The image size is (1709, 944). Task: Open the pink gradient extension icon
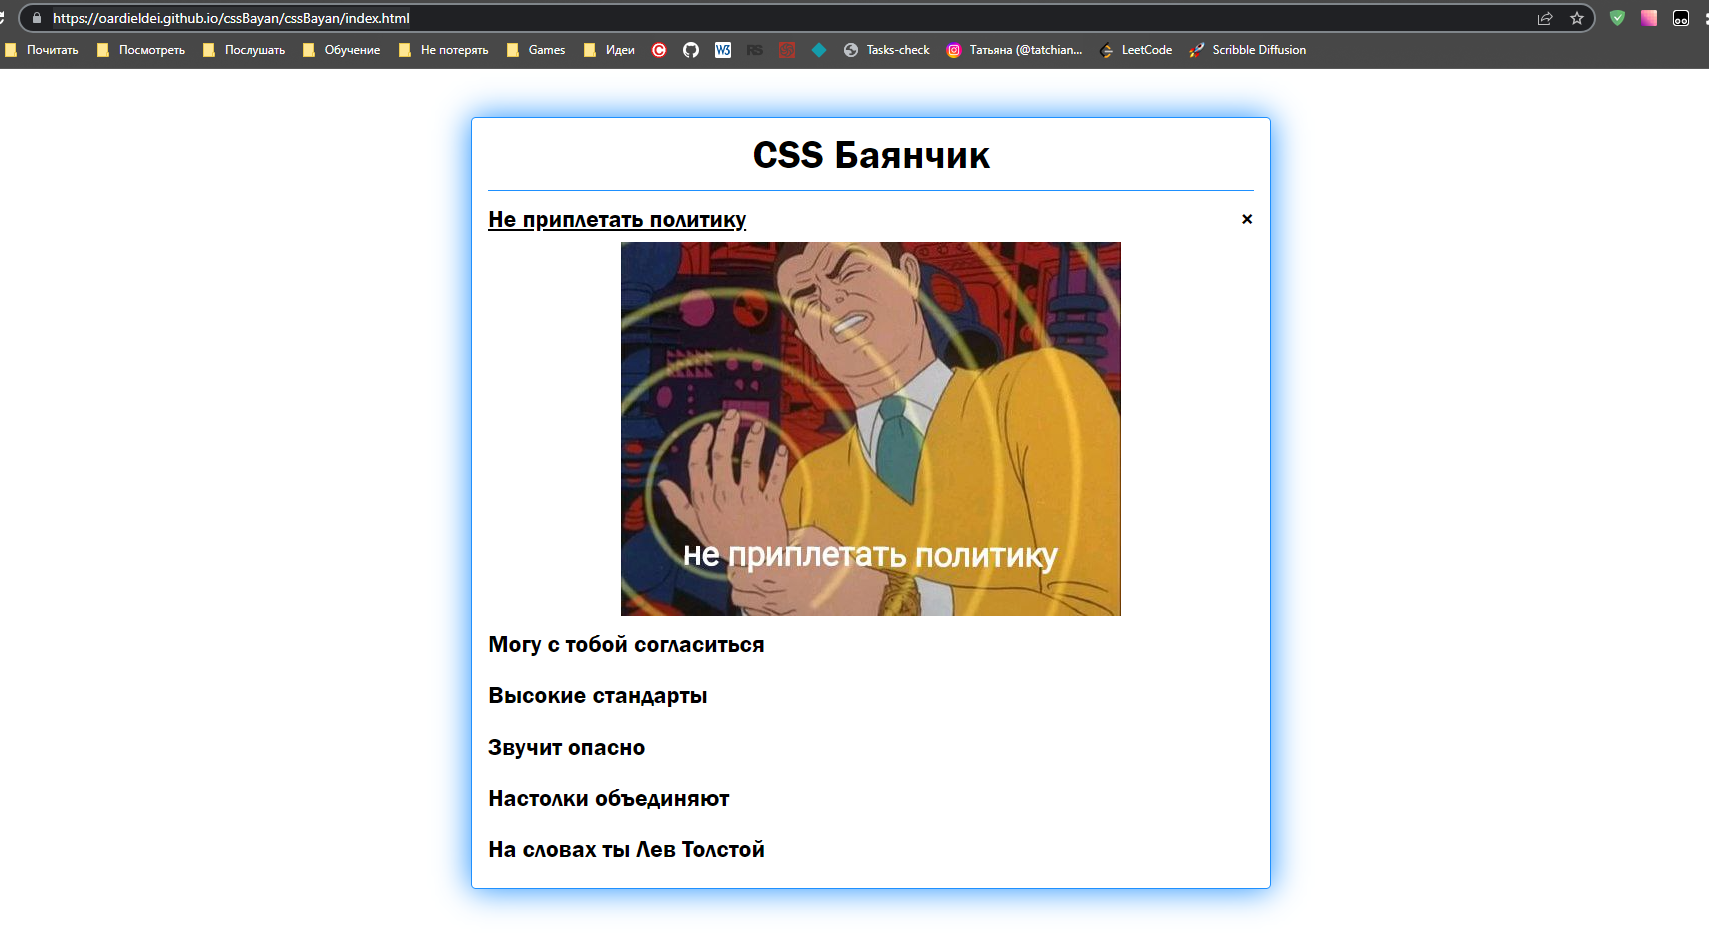point(1649,18)
